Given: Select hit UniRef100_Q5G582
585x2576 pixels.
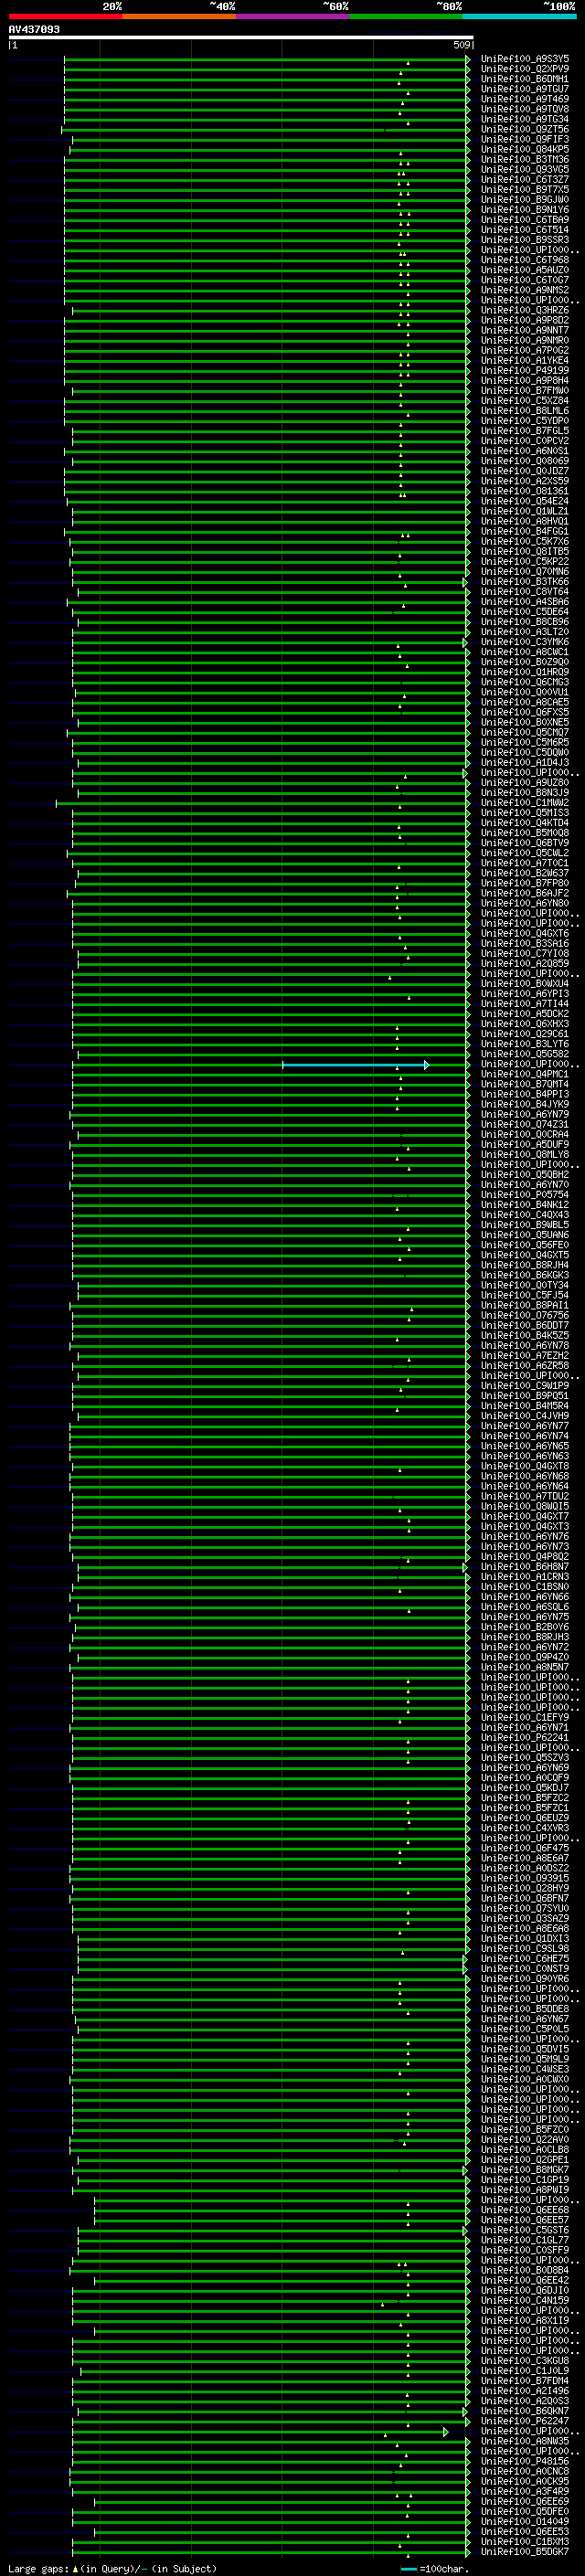Looking at the screenshot, I should coord(525,1054).
